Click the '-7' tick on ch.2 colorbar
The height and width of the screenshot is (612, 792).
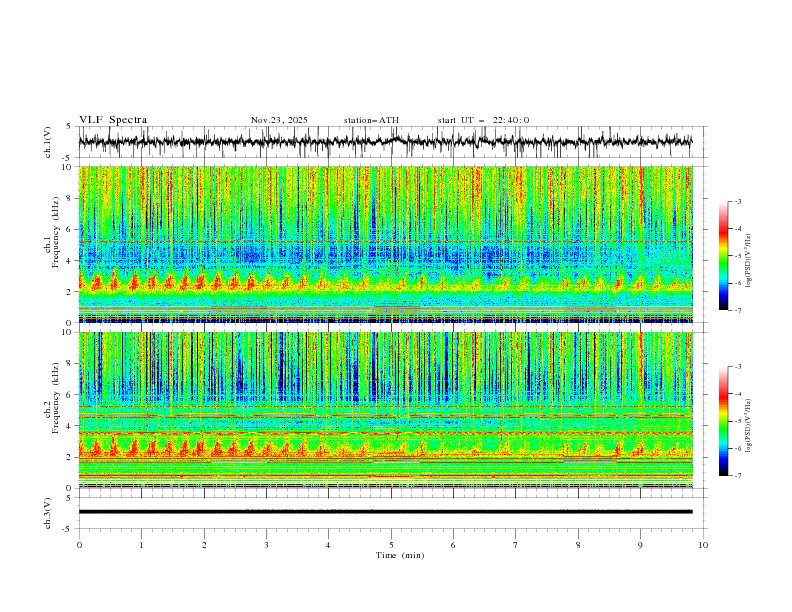tap(737, 476)
